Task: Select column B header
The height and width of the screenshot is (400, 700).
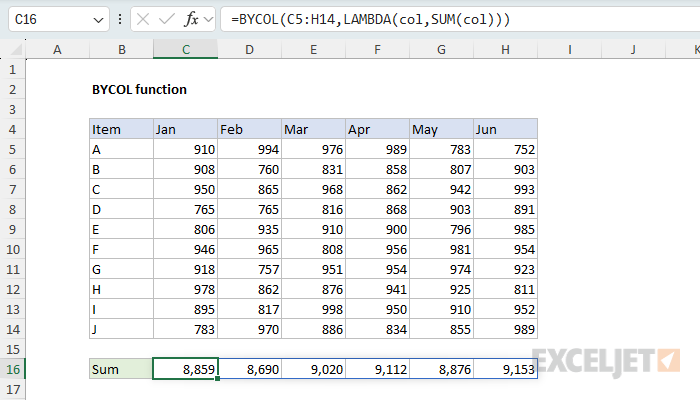Action: pos(121,50)
